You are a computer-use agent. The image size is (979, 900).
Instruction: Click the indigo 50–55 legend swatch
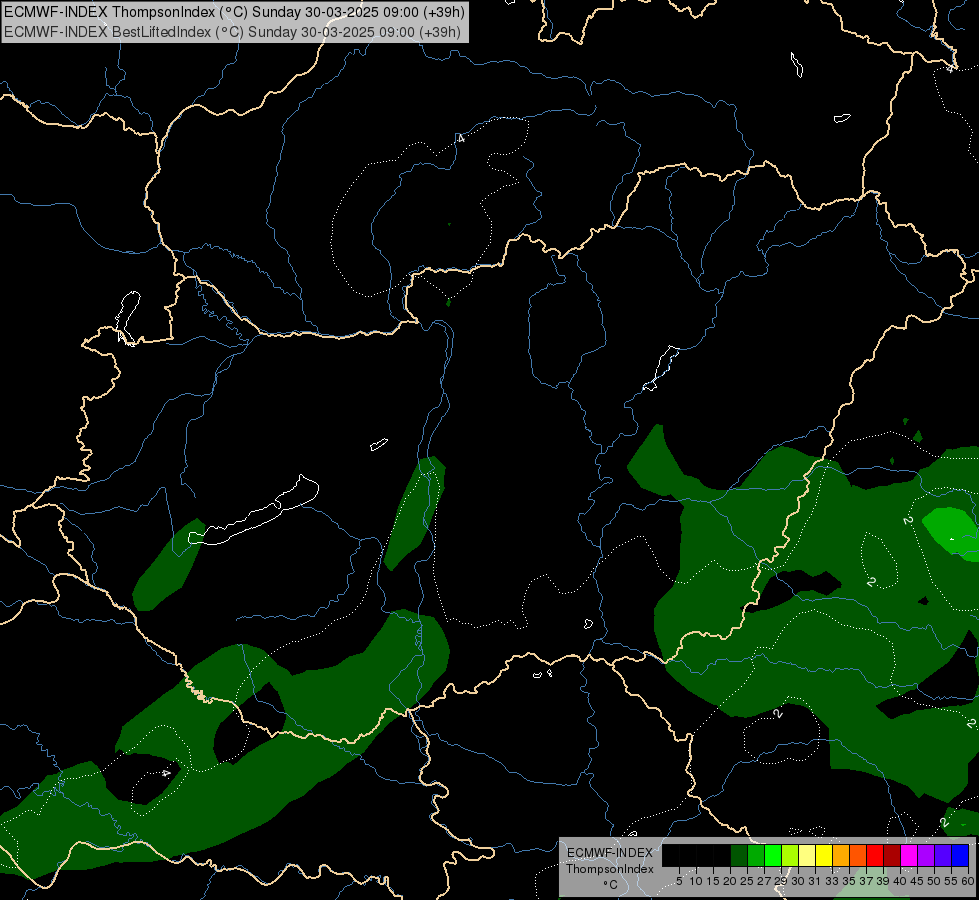point(943,855)
